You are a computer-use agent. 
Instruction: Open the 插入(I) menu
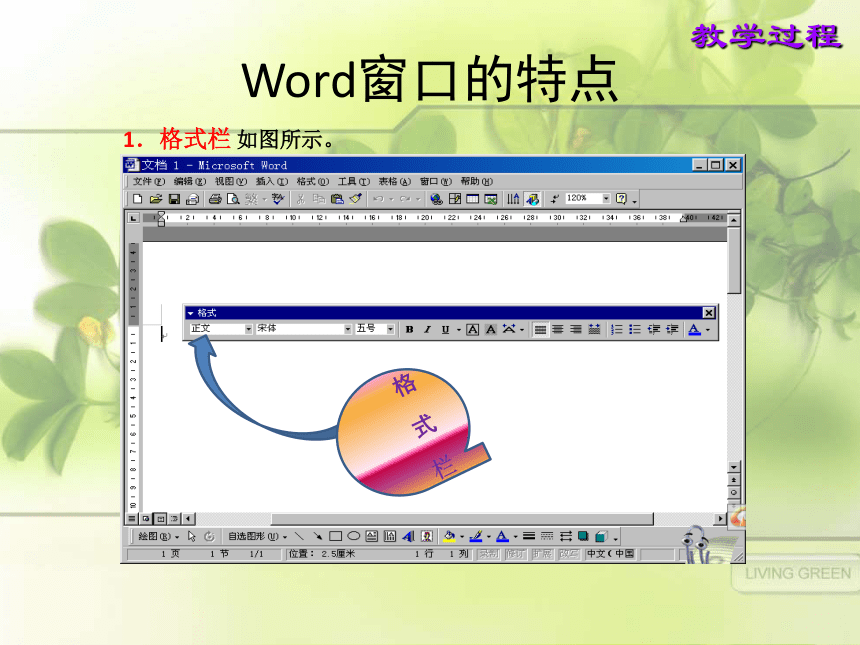click(x=271, y=181)
